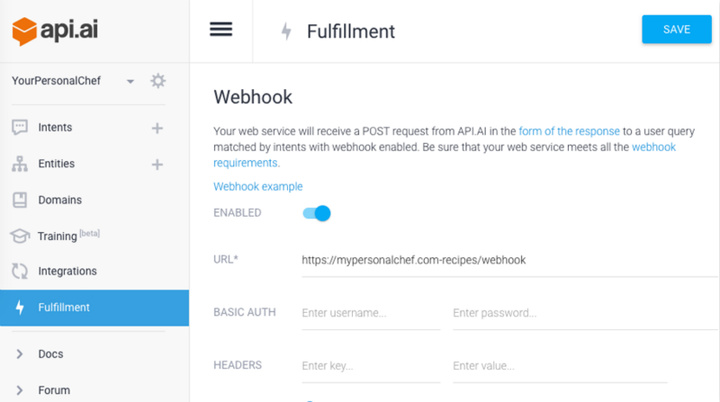Select the Training graduation cap icon
Screen dimensions: 720x402
coord(20,236)
